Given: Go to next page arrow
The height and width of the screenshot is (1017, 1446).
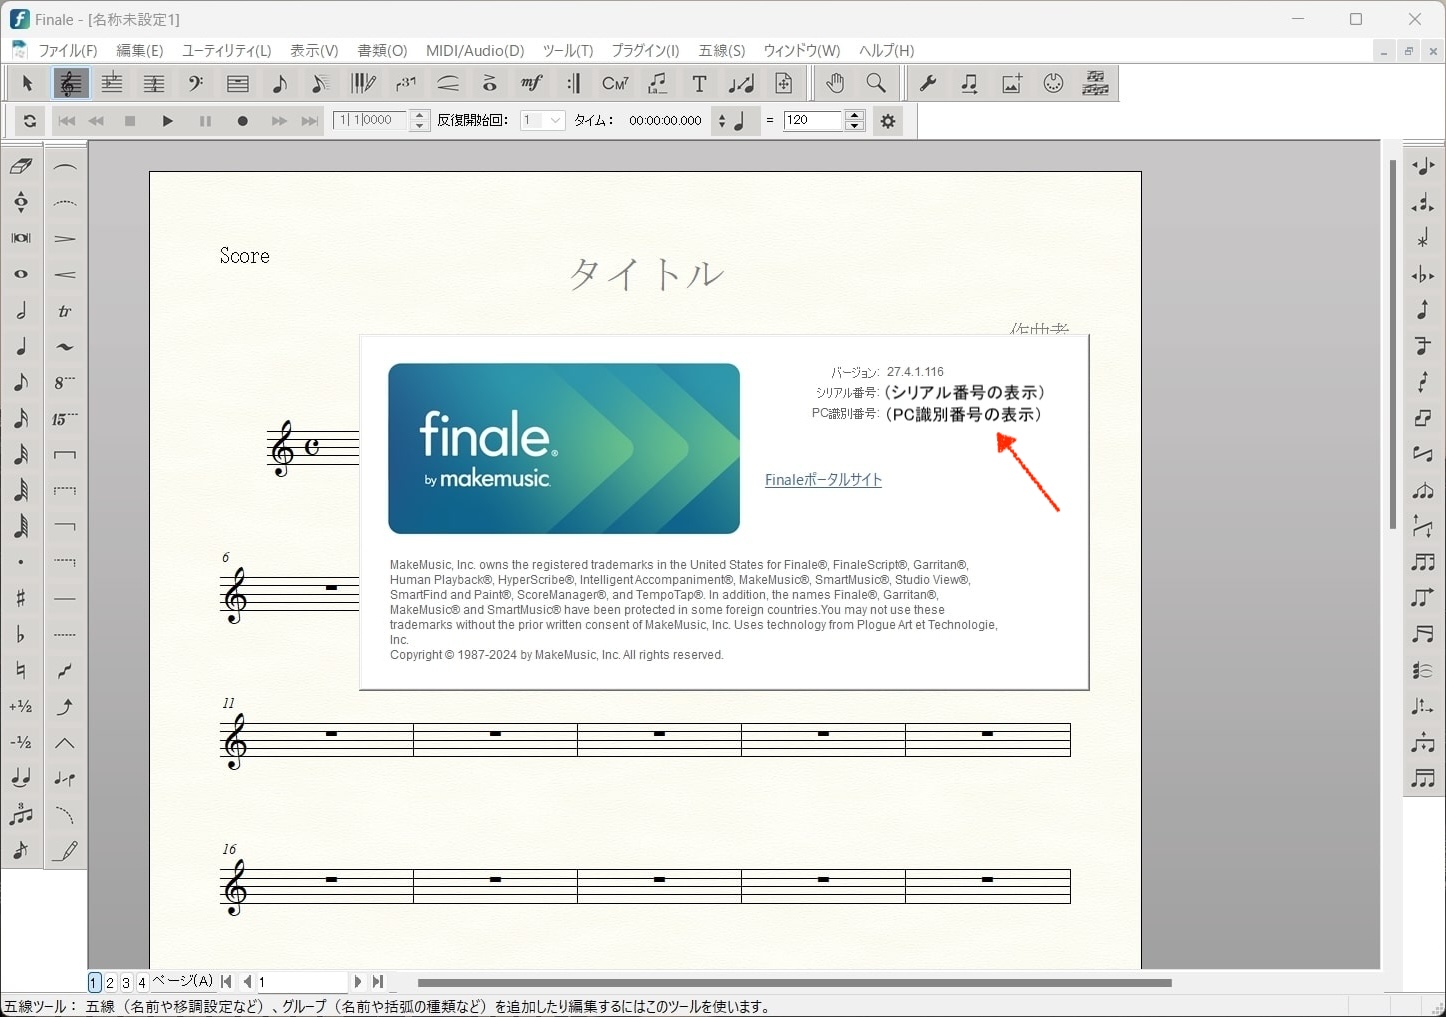Looking at the screenshot, I should (x=358, y=982).
